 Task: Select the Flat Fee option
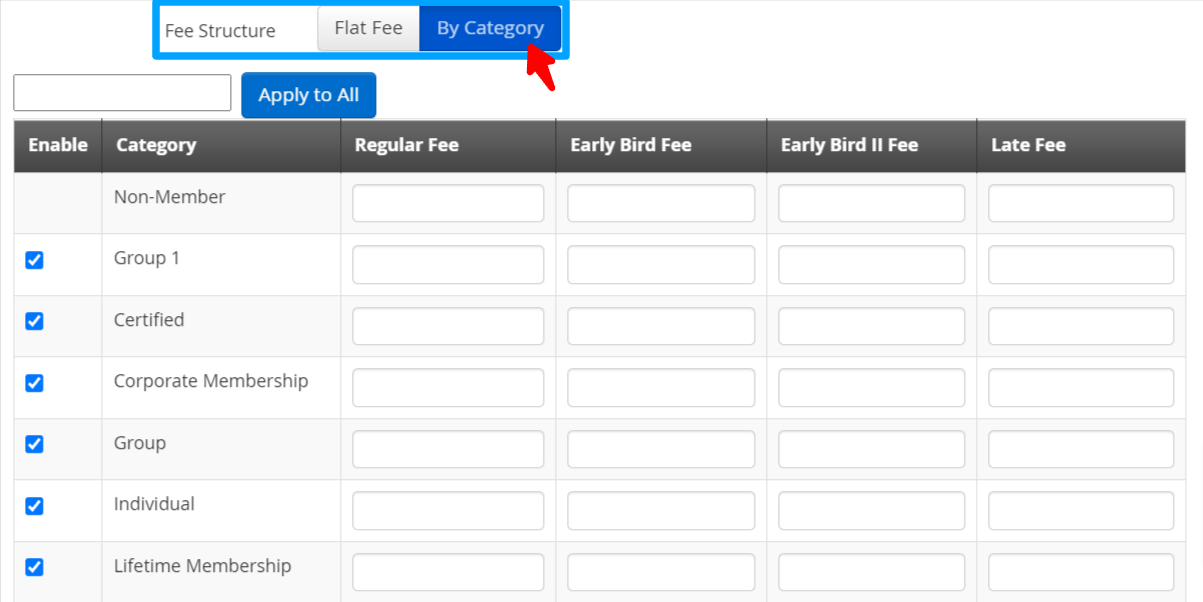(368, 28)
